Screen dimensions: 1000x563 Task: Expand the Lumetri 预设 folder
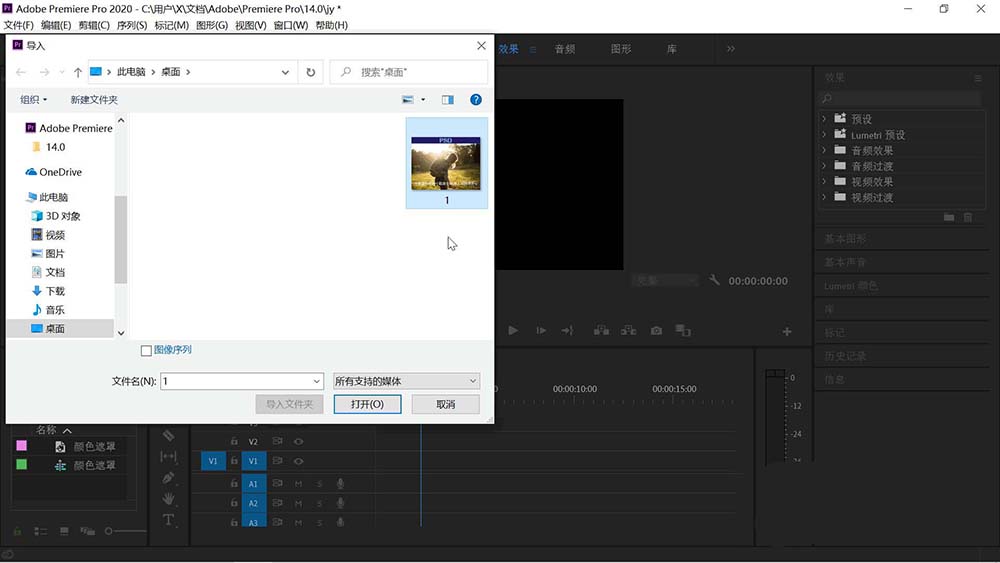click(825, 135)
